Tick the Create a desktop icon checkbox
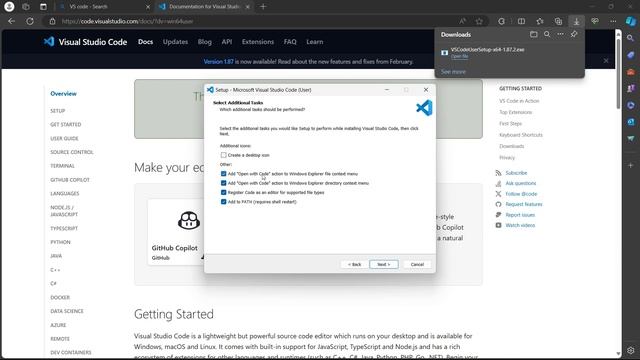This screenshot has width=640, height=360. coord(223,155)
